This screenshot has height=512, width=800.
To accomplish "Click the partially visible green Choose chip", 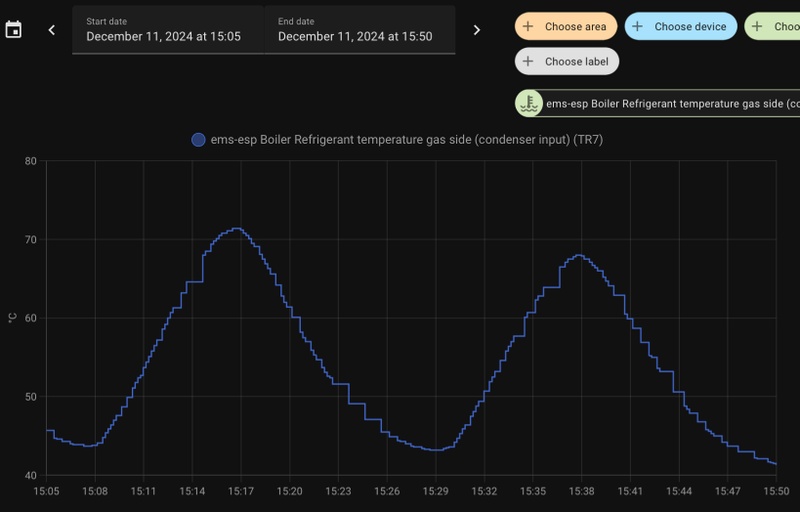I will coord(772,27).
